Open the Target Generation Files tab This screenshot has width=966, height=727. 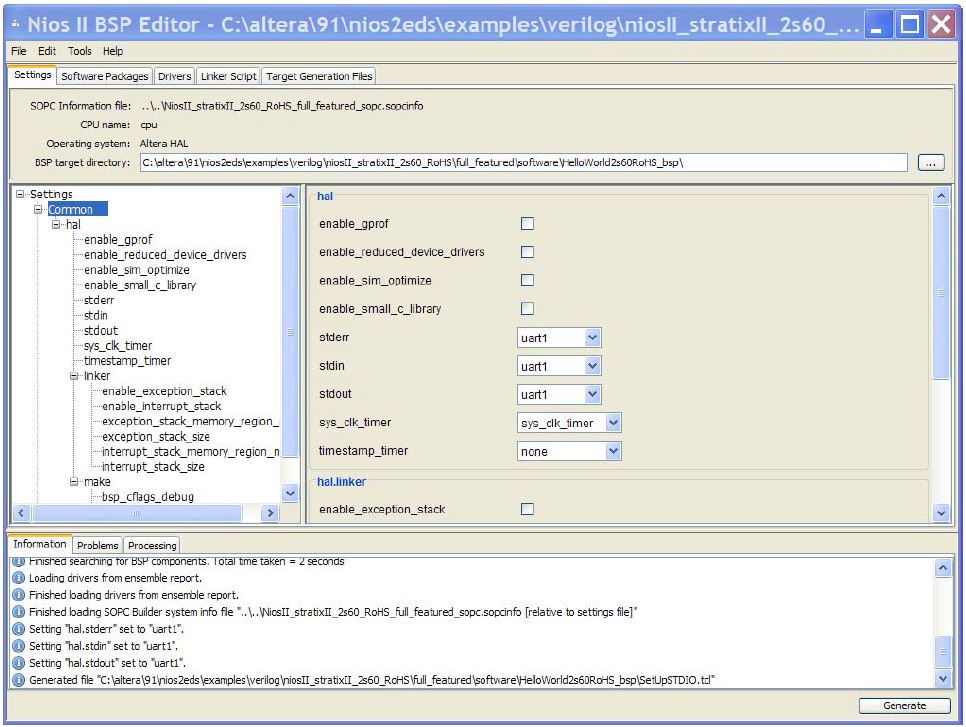click(x=319, y=76)
